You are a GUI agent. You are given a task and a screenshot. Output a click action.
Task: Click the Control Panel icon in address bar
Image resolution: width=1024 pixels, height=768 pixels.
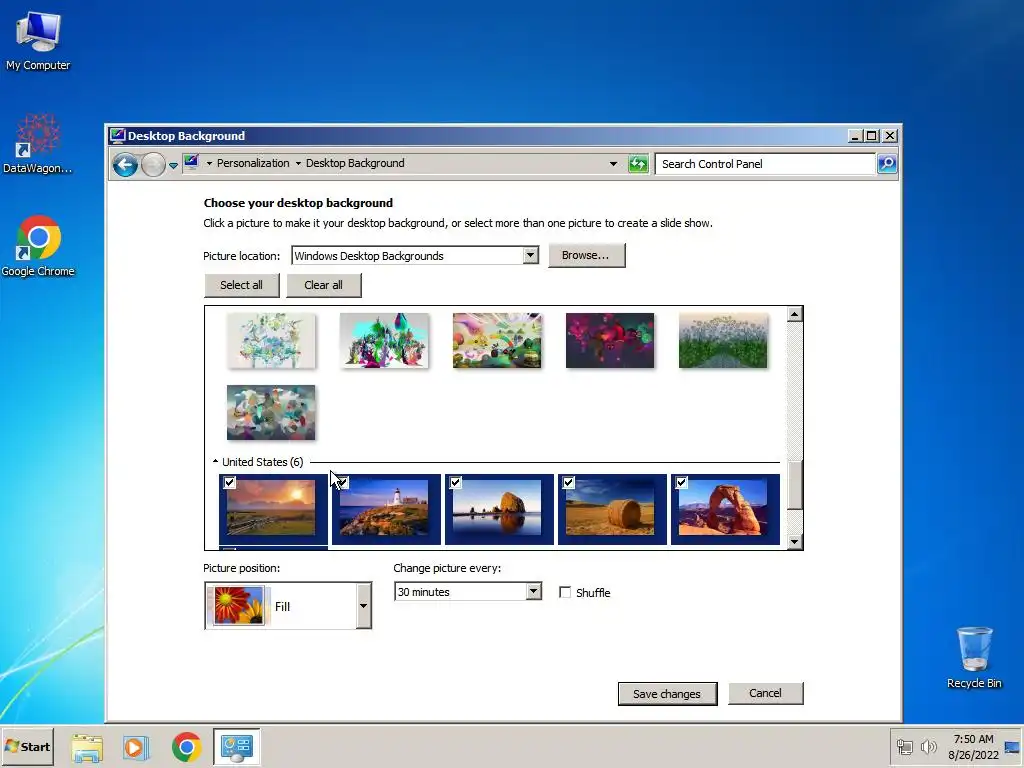[191, 163]
